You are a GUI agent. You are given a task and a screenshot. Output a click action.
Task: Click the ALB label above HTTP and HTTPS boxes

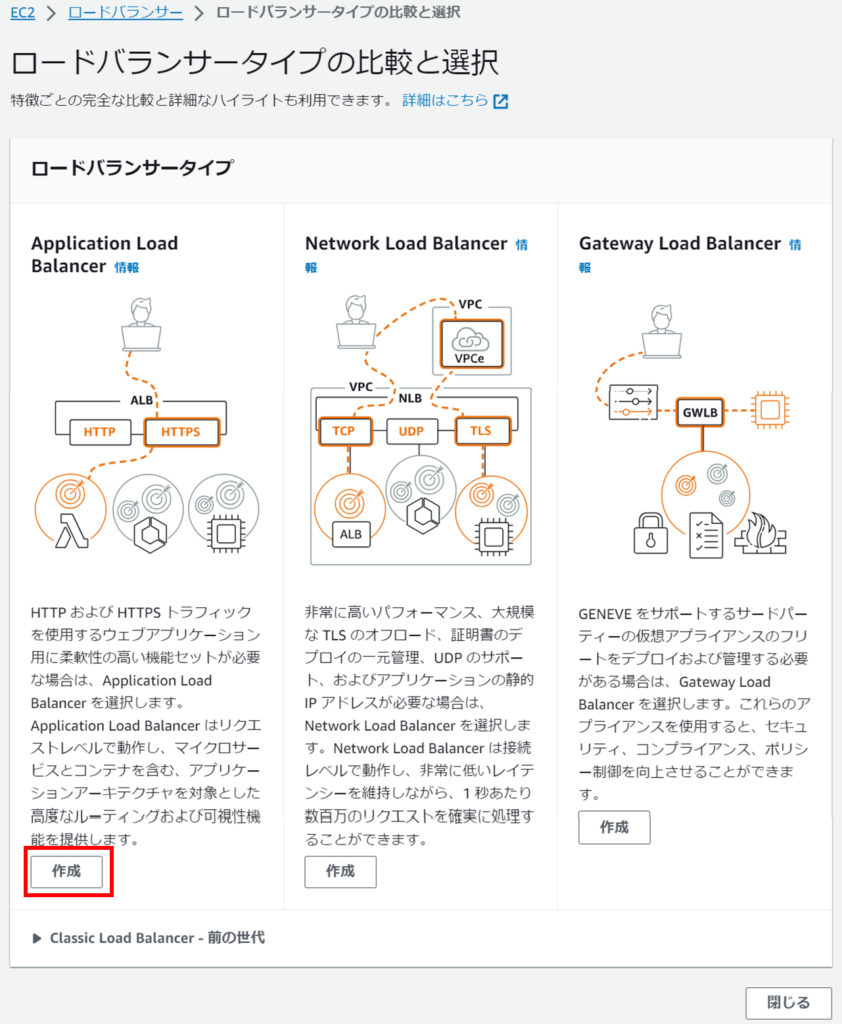[142, 400]
